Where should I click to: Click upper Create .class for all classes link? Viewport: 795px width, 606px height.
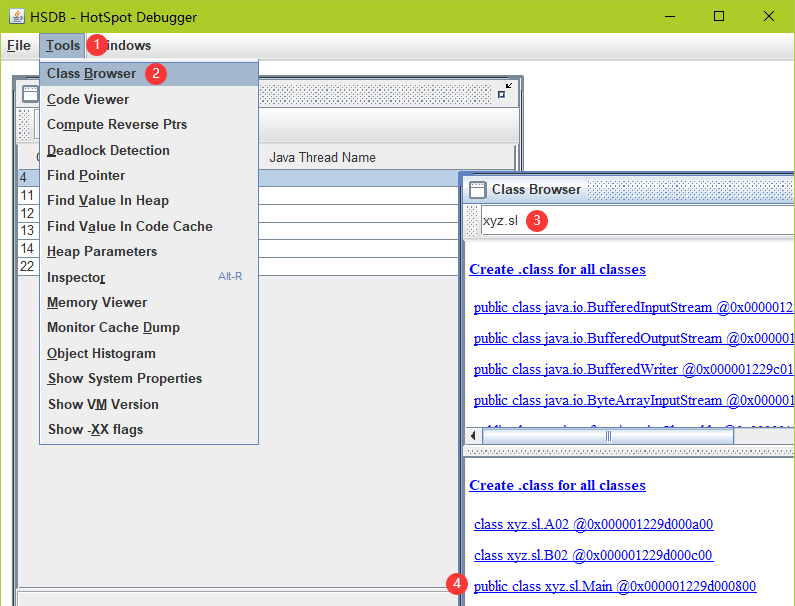557,269
